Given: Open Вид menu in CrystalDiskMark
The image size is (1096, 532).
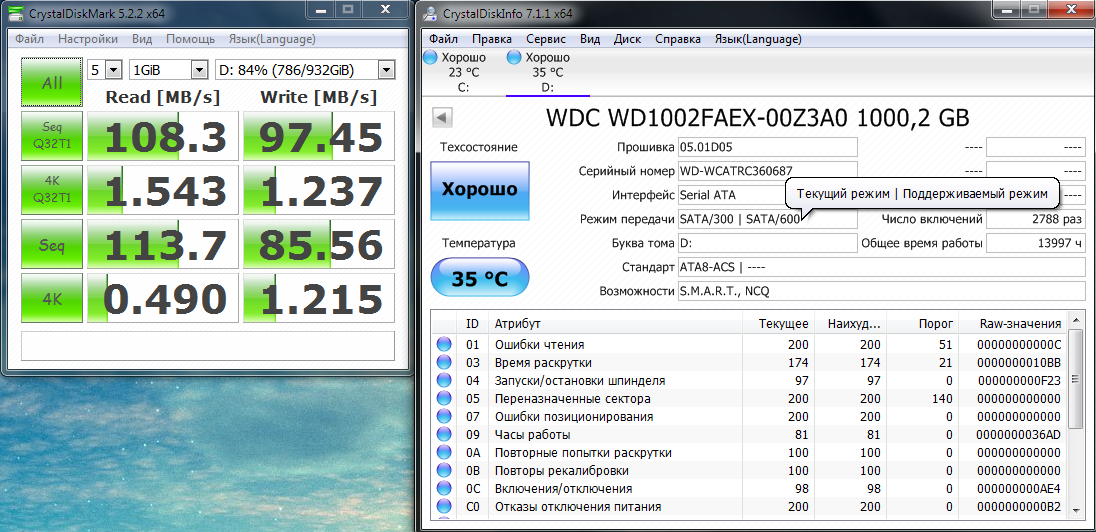Looking at the screenshot, I should pyautogui.click(x=142, y=39).
